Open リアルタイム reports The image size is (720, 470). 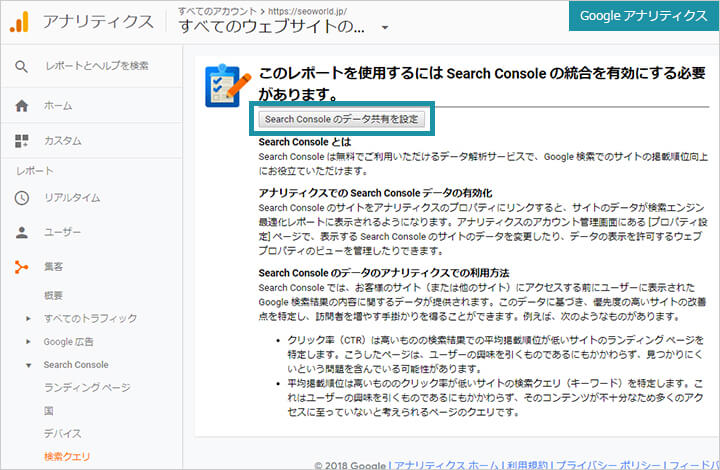(72, 198)
